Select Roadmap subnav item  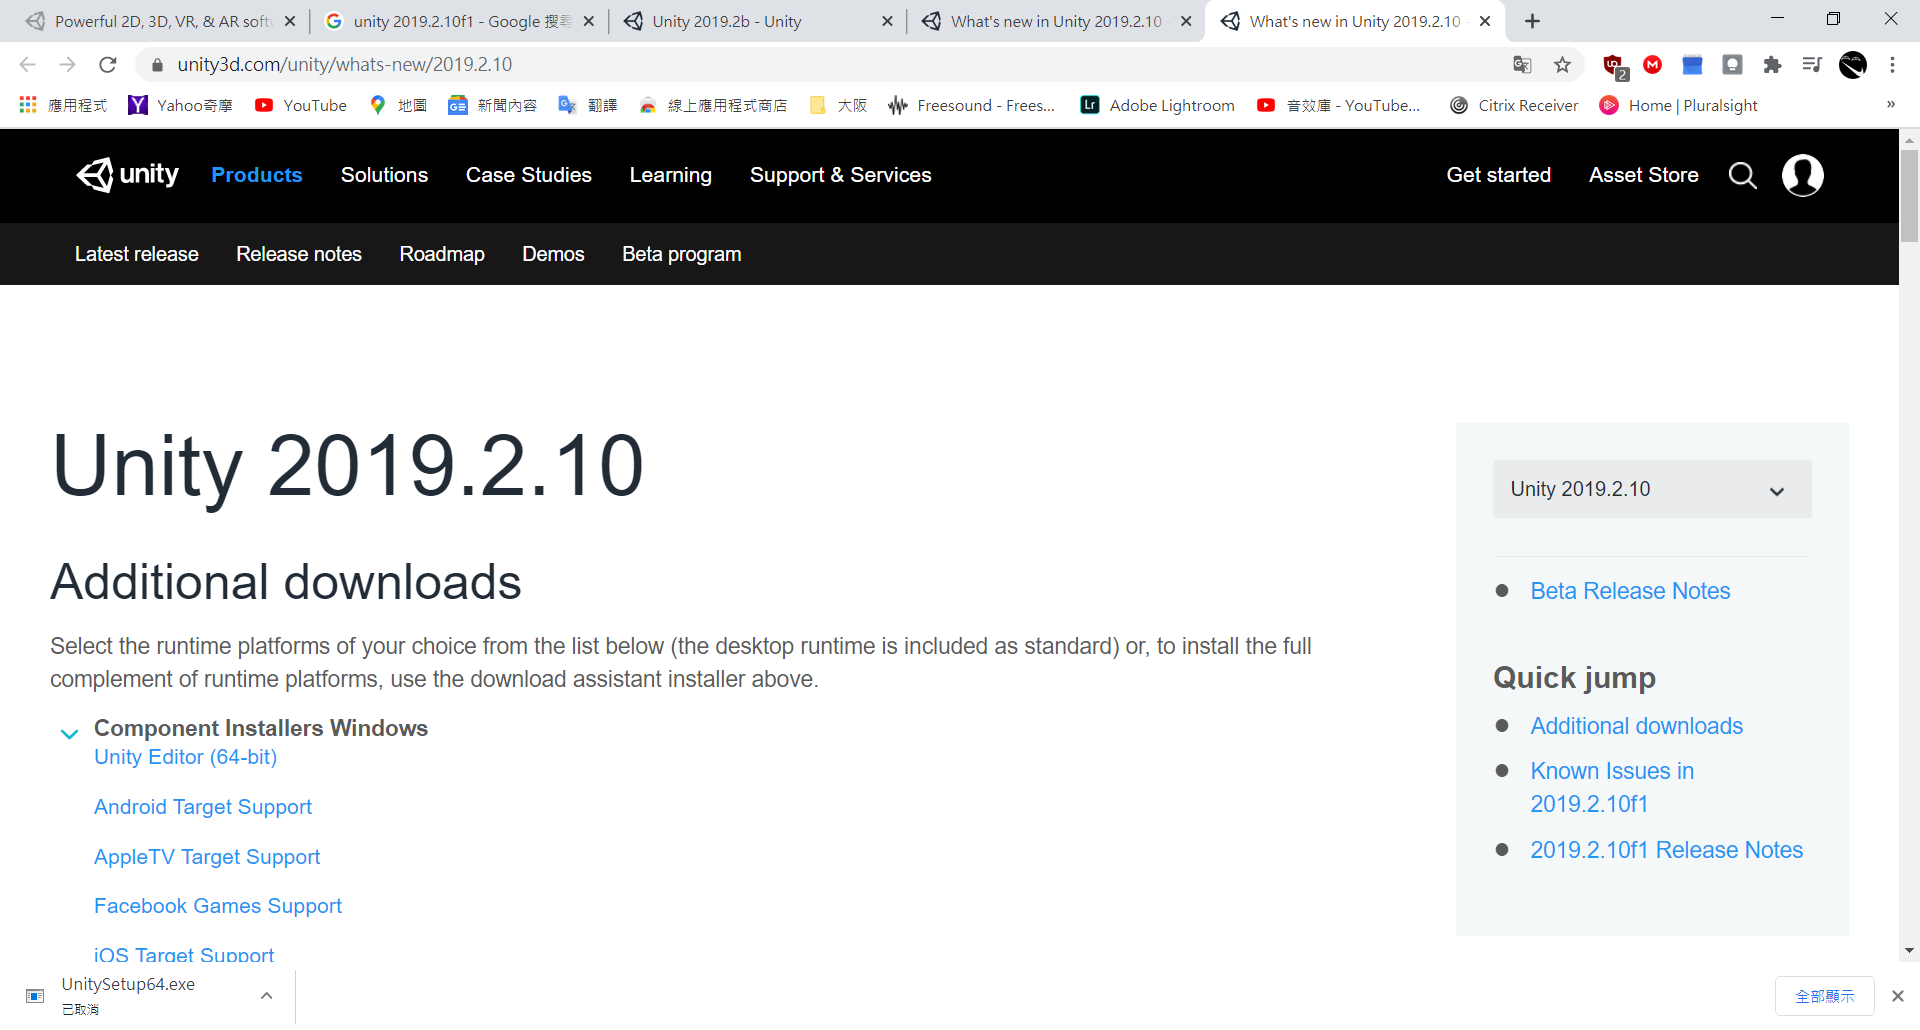442,254
